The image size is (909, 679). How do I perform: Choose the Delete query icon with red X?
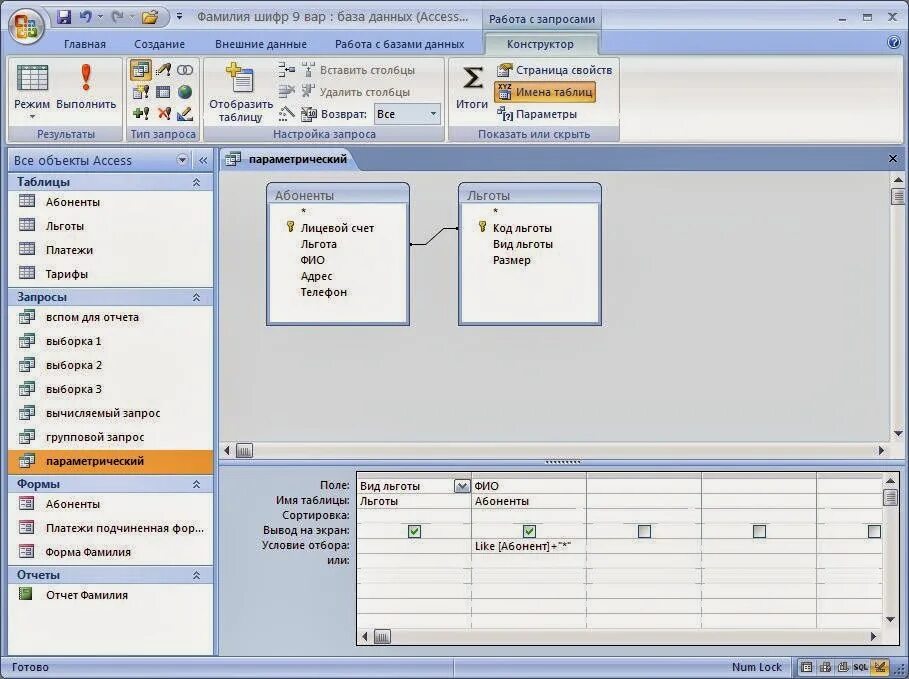163,113
